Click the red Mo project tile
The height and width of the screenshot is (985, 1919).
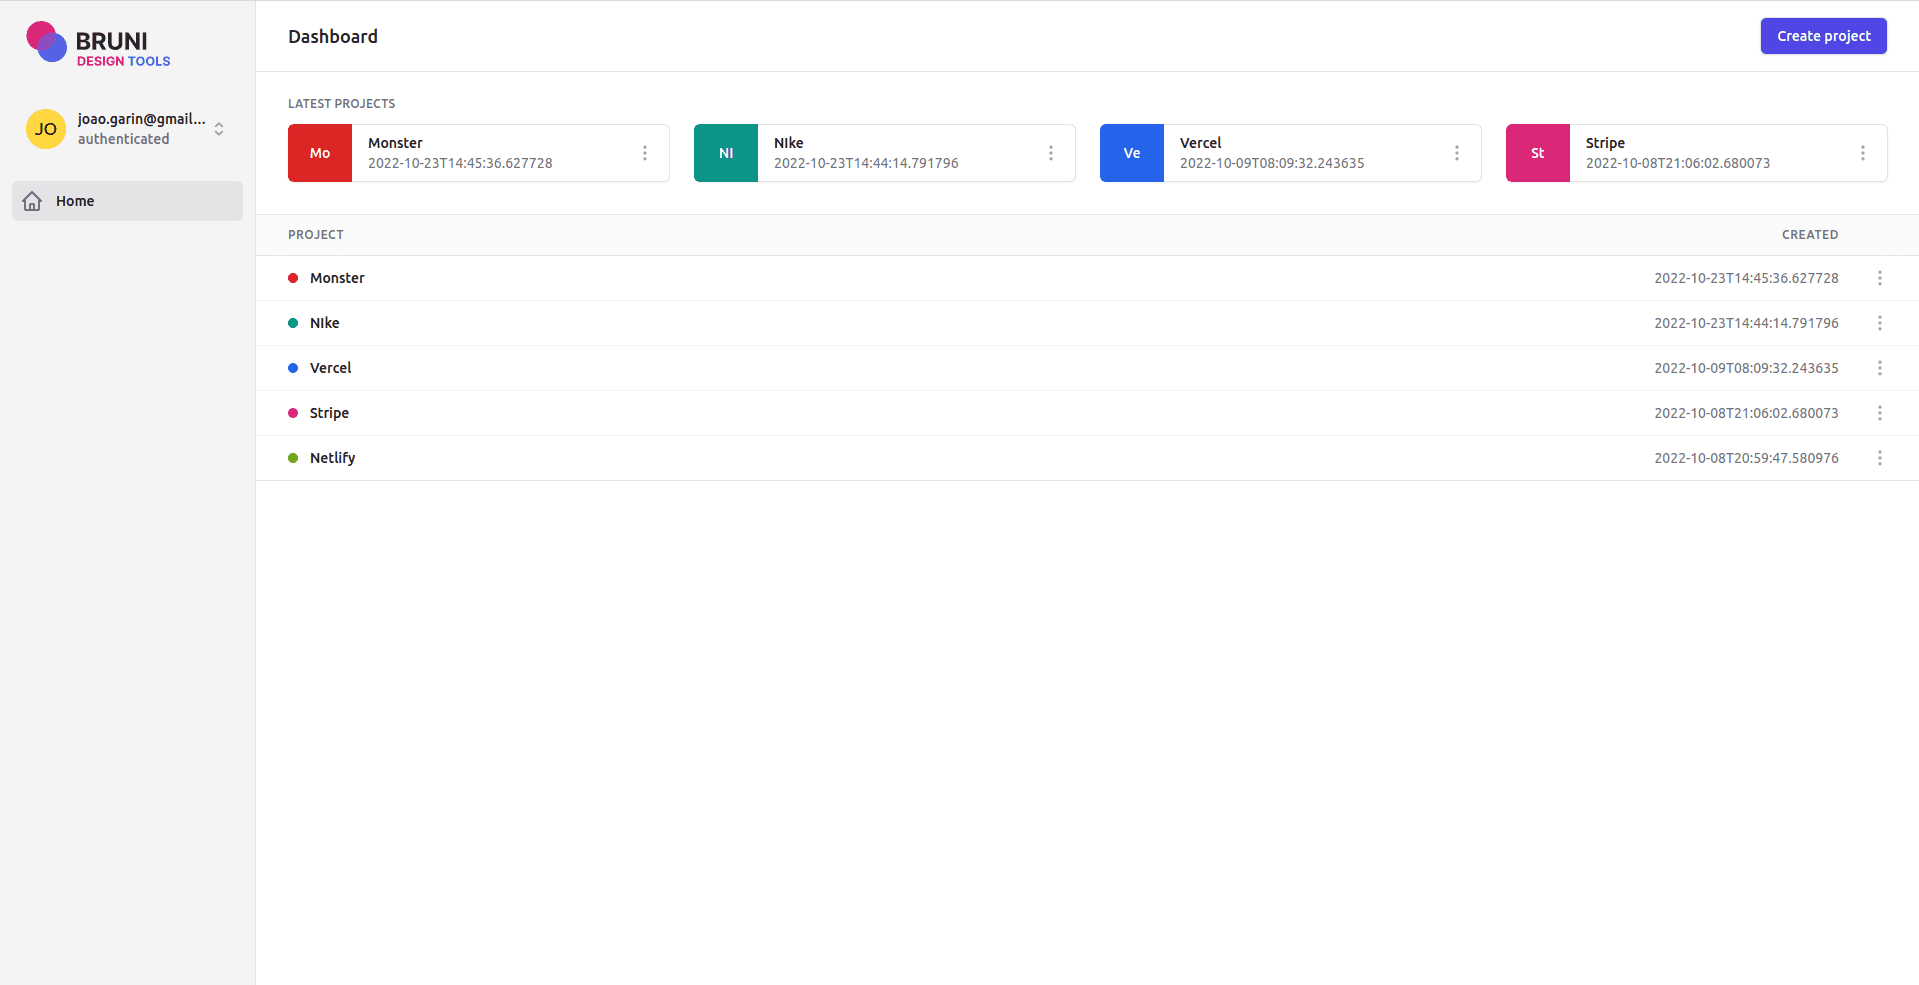pos(320,153)
